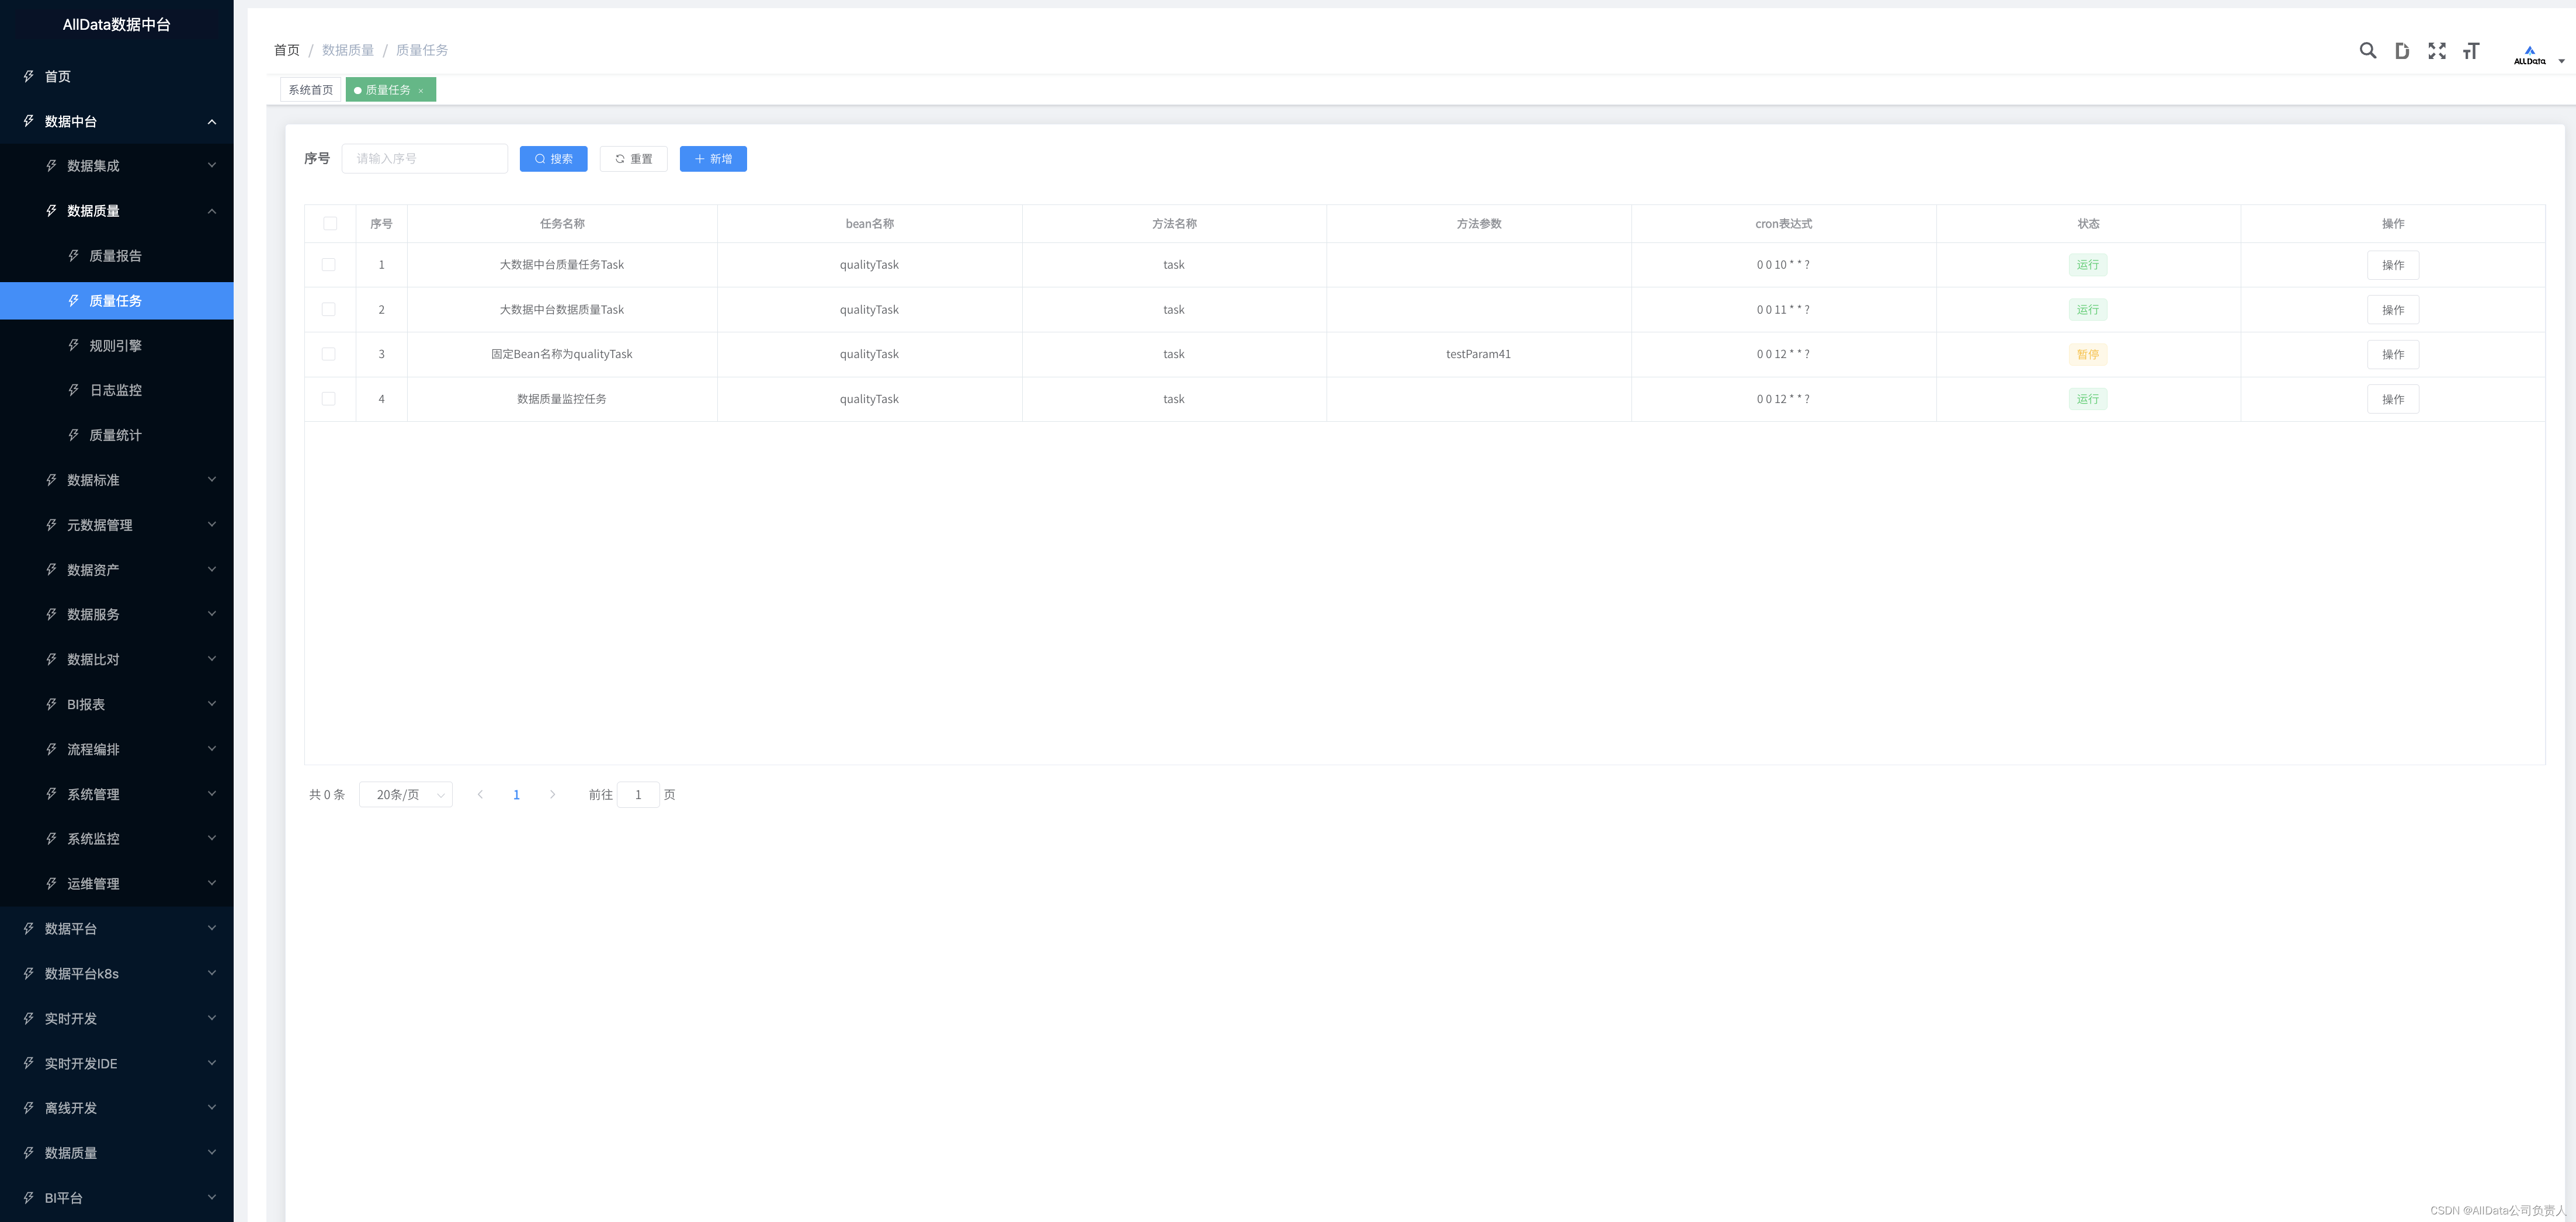Go to previous page arrow
Viewport: 2576px width, 1222px height.
coord(480,795)
